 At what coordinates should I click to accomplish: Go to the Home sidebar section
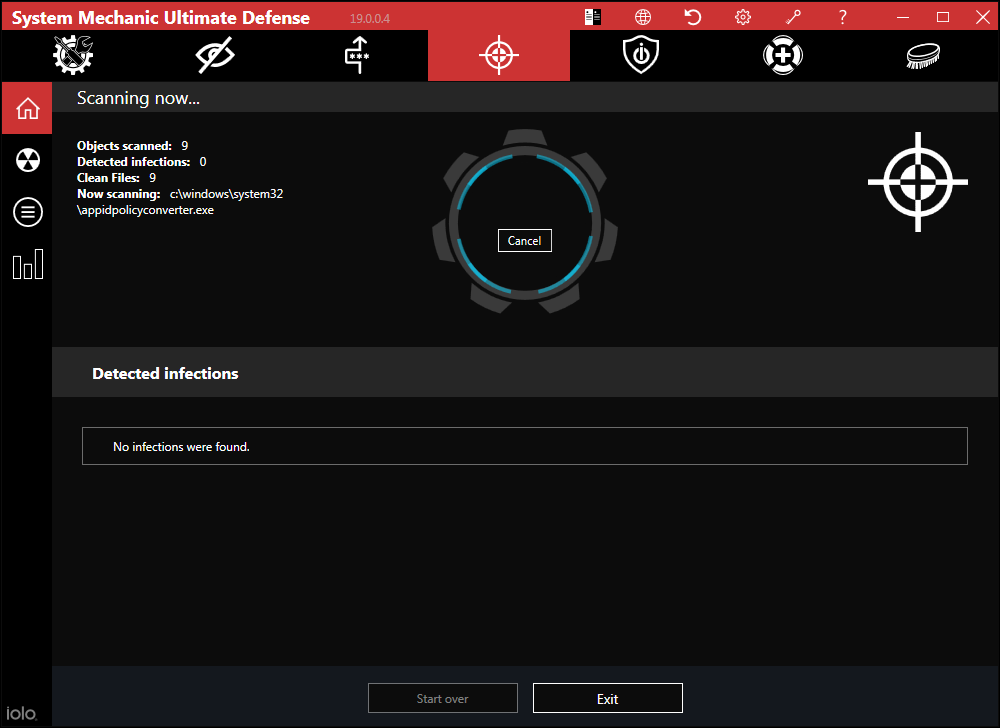click(x=27, y=108)
